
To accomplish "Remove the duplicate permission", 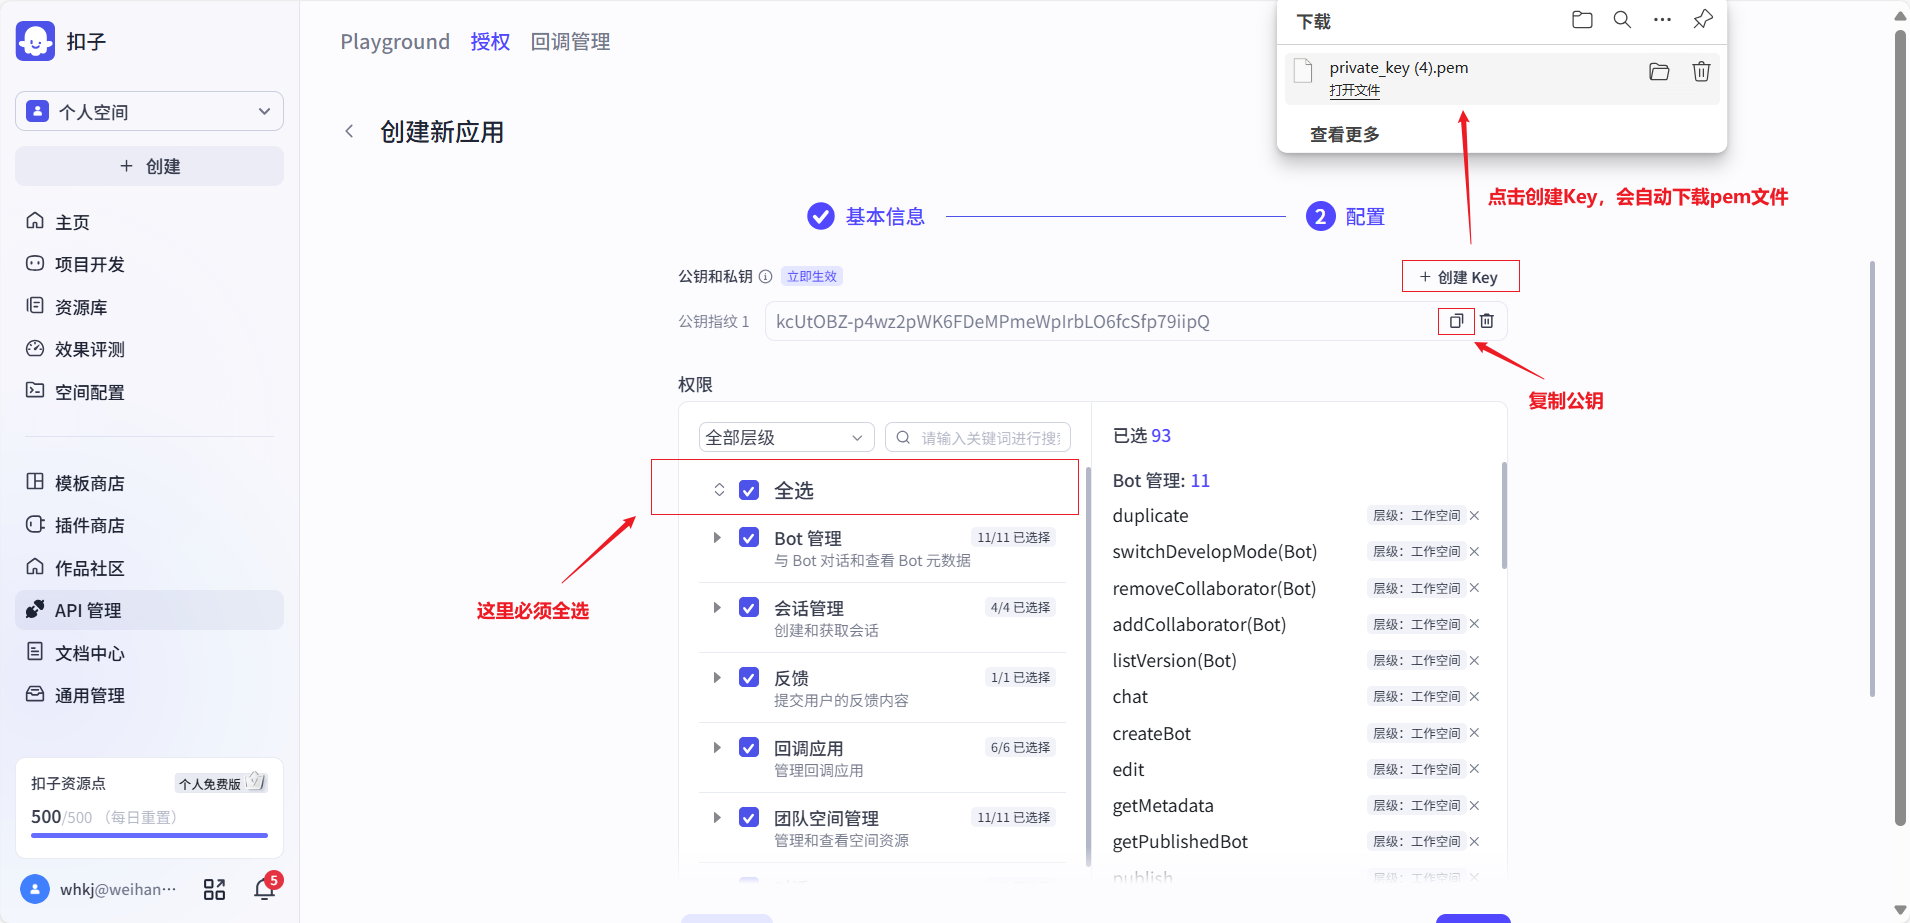I will pos(1474,516).
